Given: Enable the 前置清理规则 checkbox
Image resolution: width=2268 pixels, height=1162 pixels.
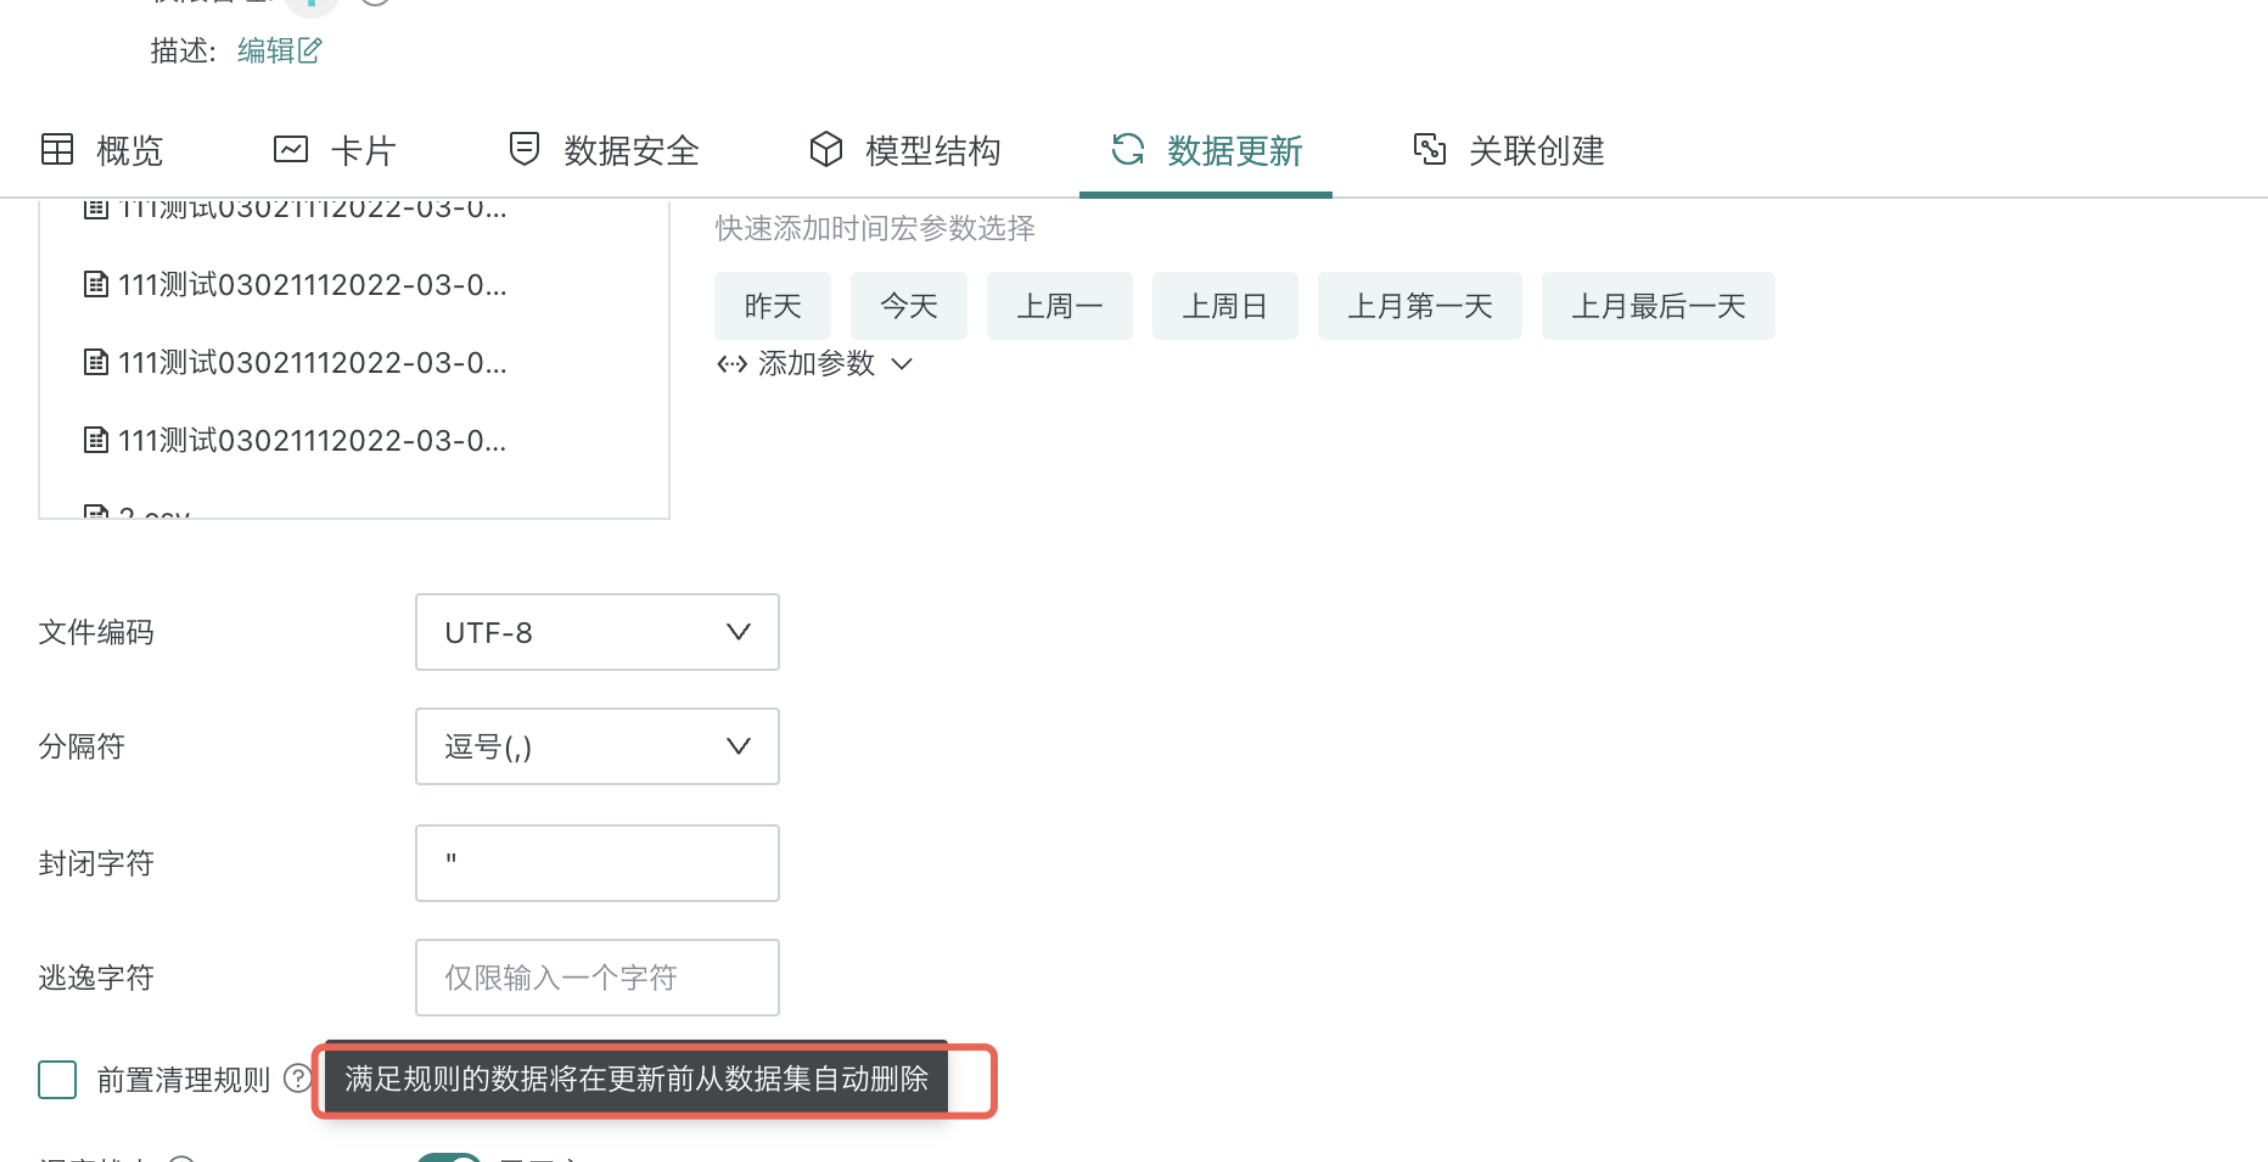Looking at the screenshot, I should click(x=57, y=1079).
